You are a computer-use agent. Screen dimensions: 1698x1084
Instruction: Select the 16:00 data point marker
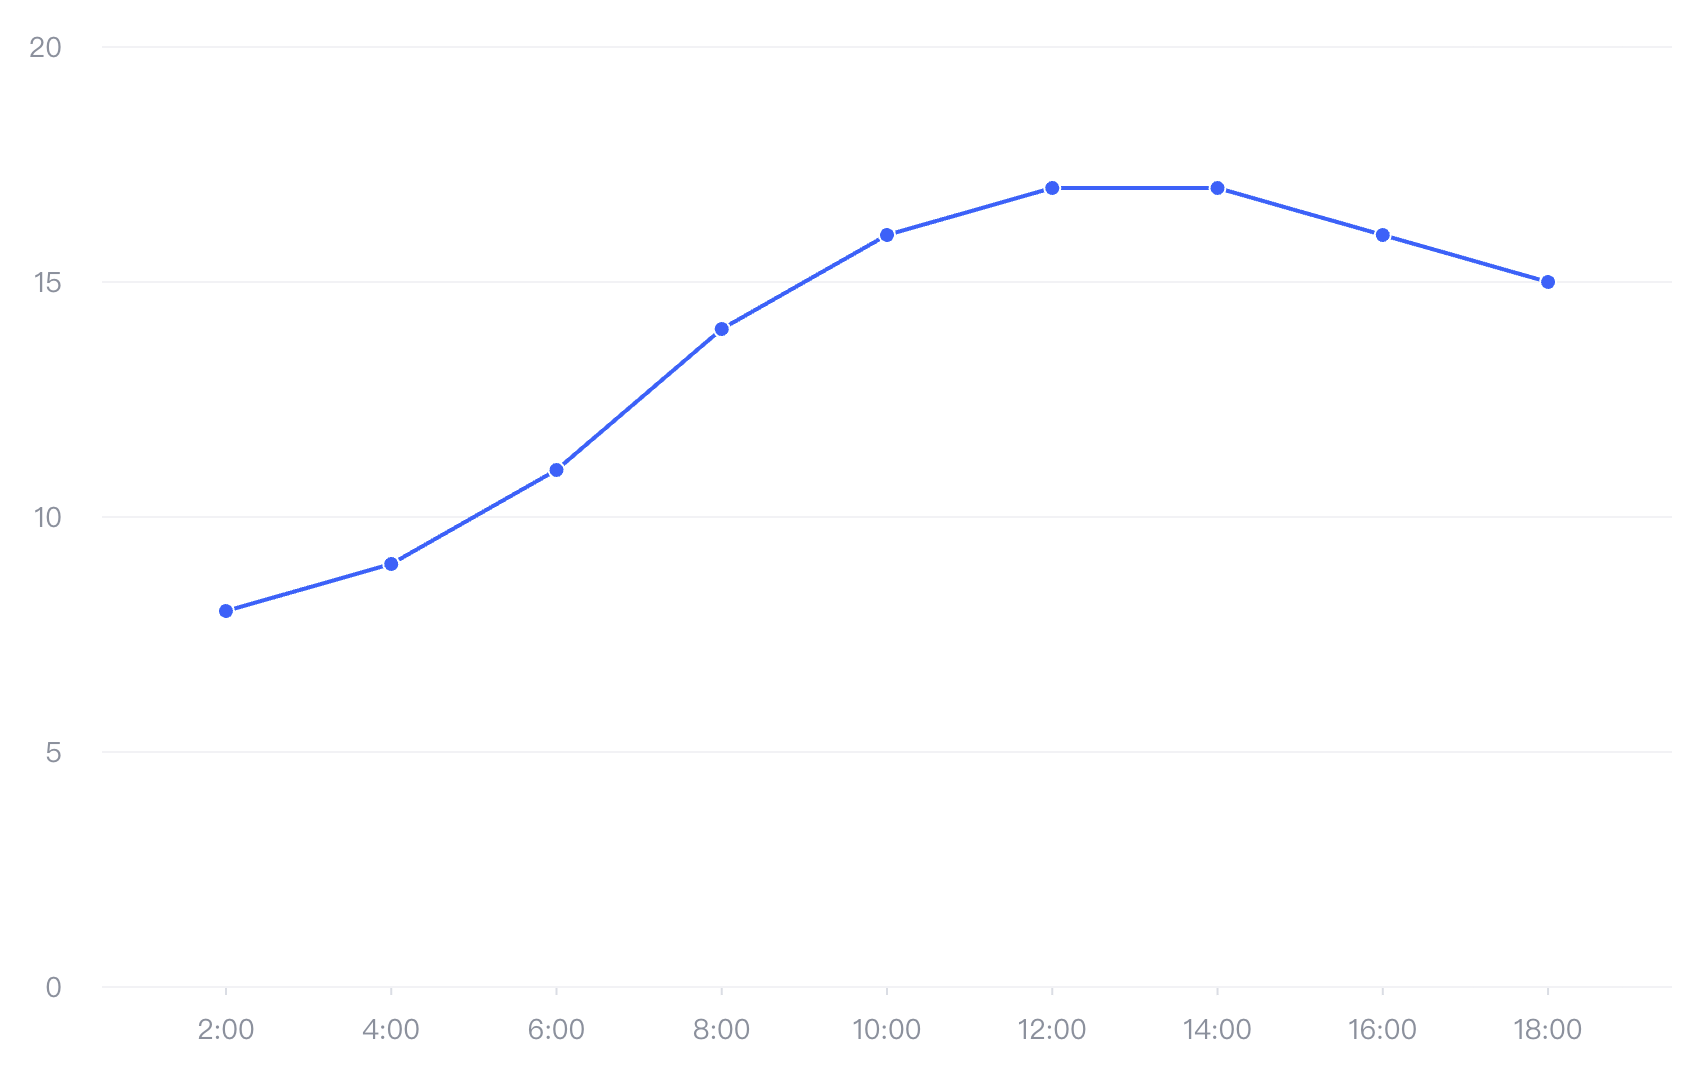coord(1383,235)
